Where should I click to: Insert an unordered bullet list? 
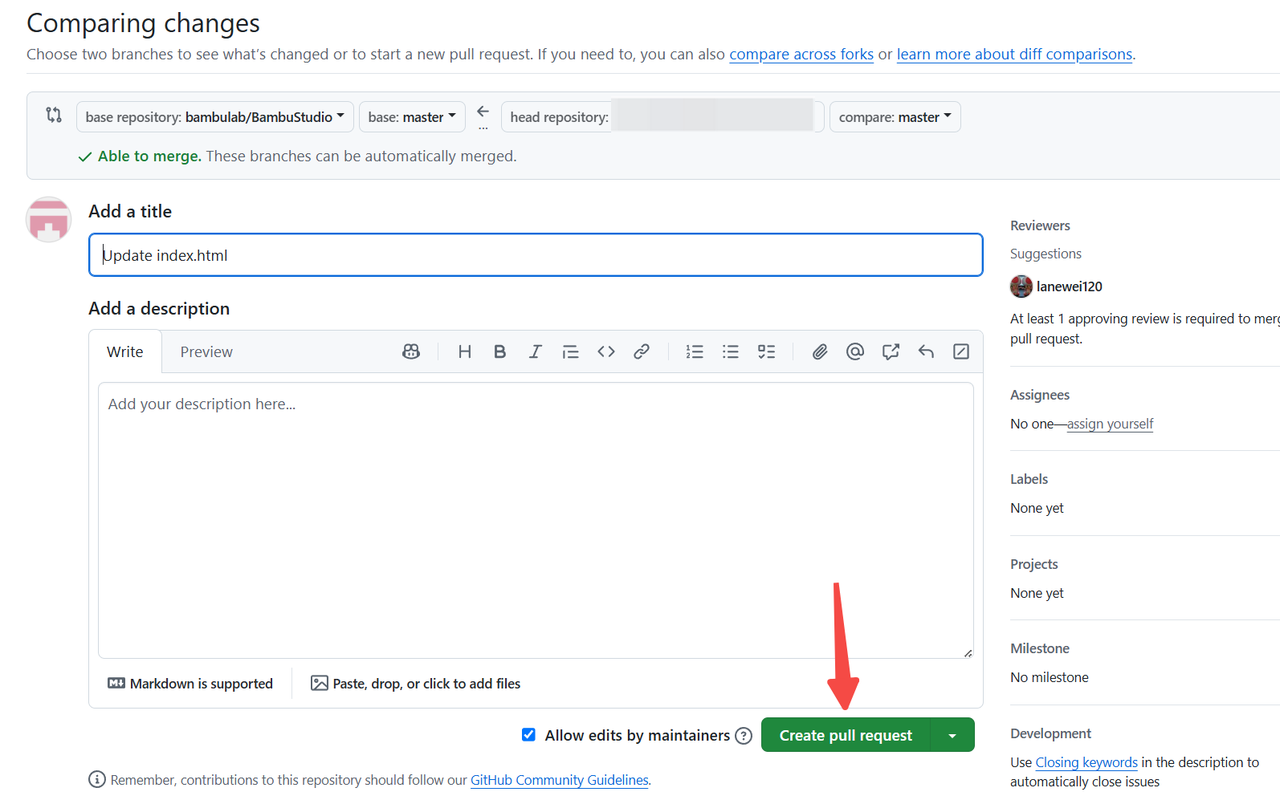coord(731,352)
